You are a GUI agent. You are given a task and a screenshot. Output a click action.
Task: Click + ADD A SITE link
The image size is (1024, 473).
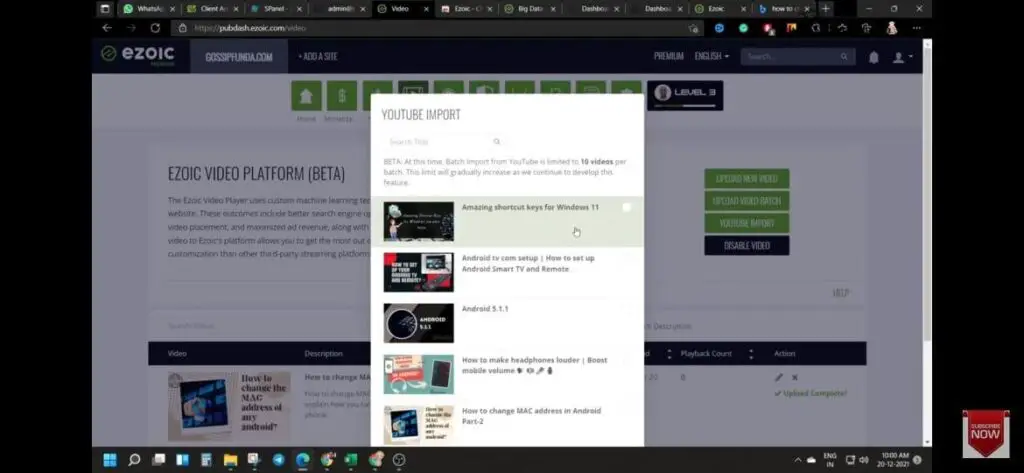(x=317, y=57)
